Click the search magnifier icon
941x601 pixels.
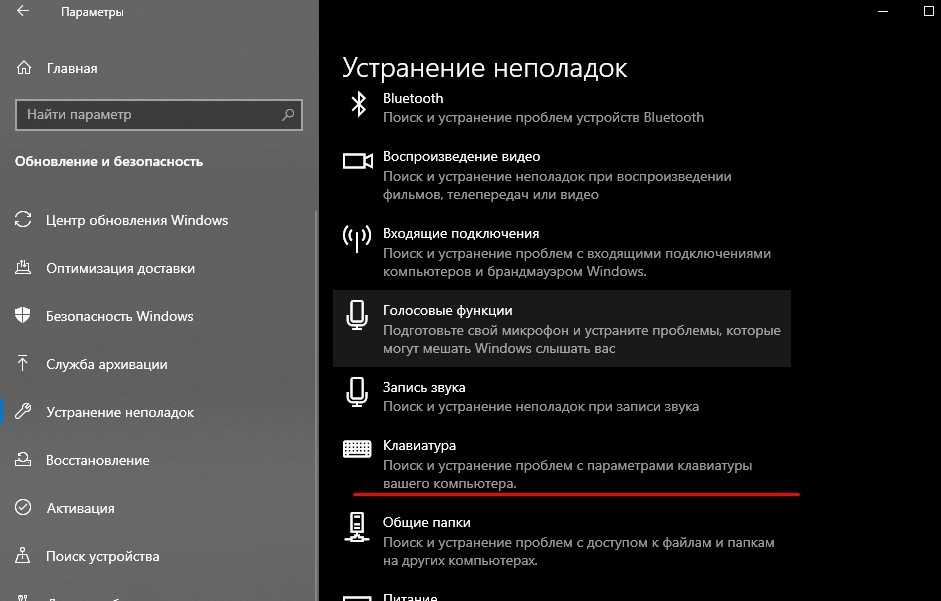288,114
